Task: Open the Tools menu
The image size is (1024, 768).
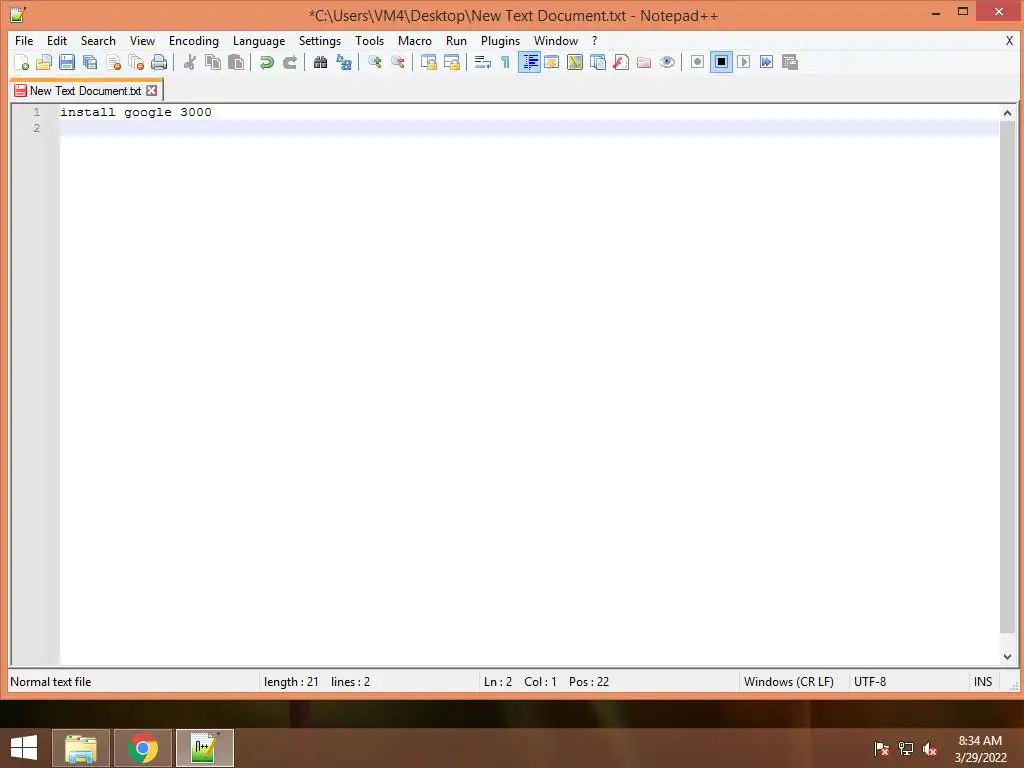Action: tap(369, 40)
